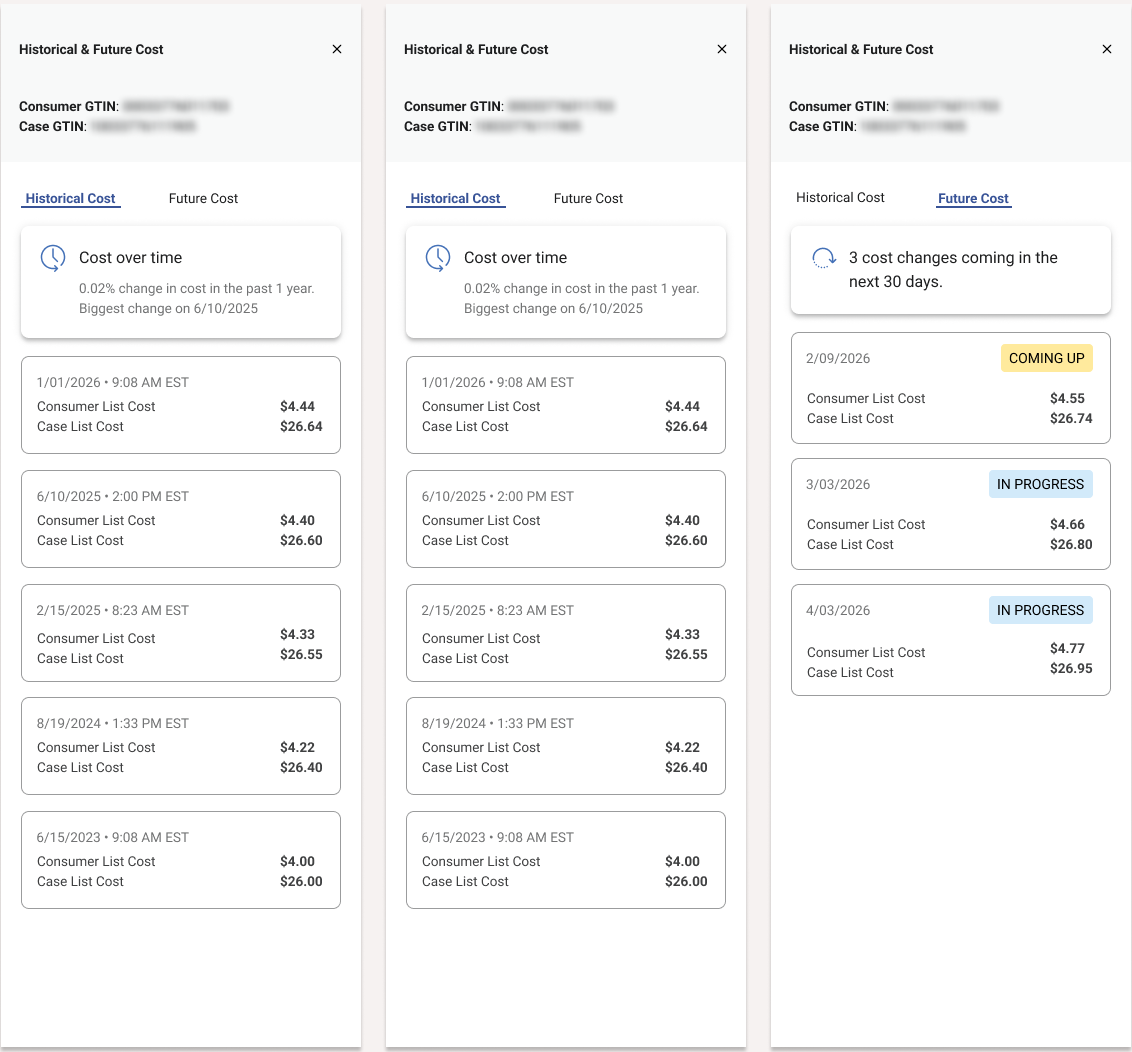Click the 3 cost changes coming summary card
Image resolution: width=1132 pixels, height=1052 pixels.
(951, 269)
